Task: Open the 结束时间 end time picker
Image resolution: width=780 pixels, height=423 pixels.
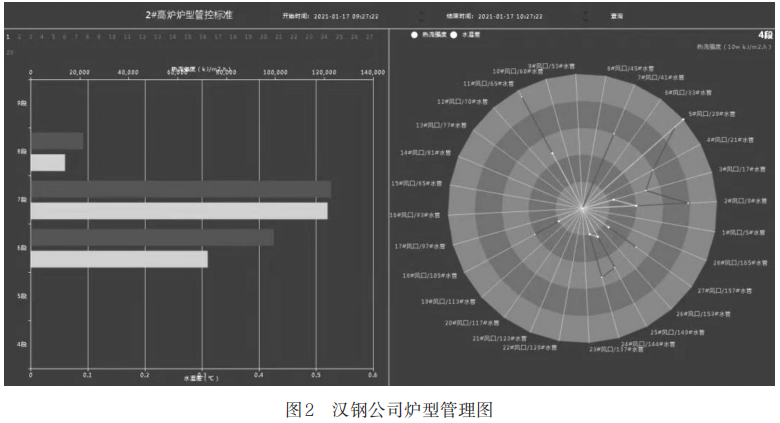Action: point(510,16)
